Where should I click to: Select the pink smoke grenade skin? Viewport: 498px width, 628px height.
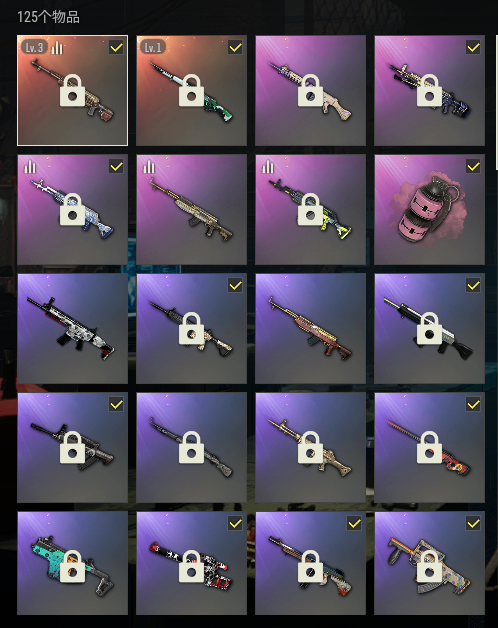point(429,209)
